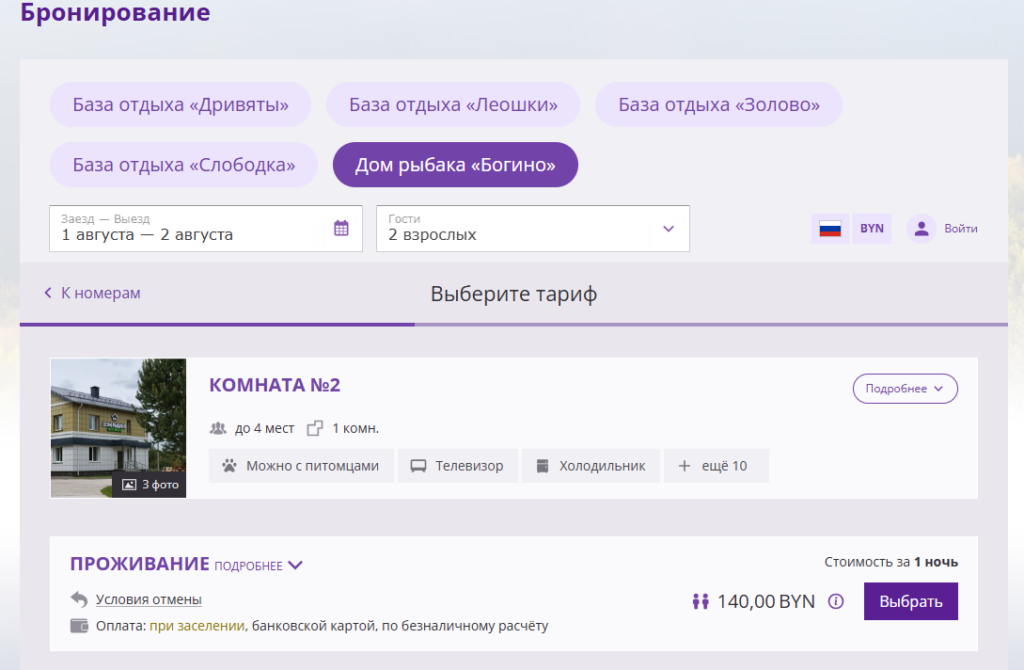The image size is (1024, 670).
Task: Expand ПРОЖИВАНИЕ подробнее chevron
Action: point(295,565)
